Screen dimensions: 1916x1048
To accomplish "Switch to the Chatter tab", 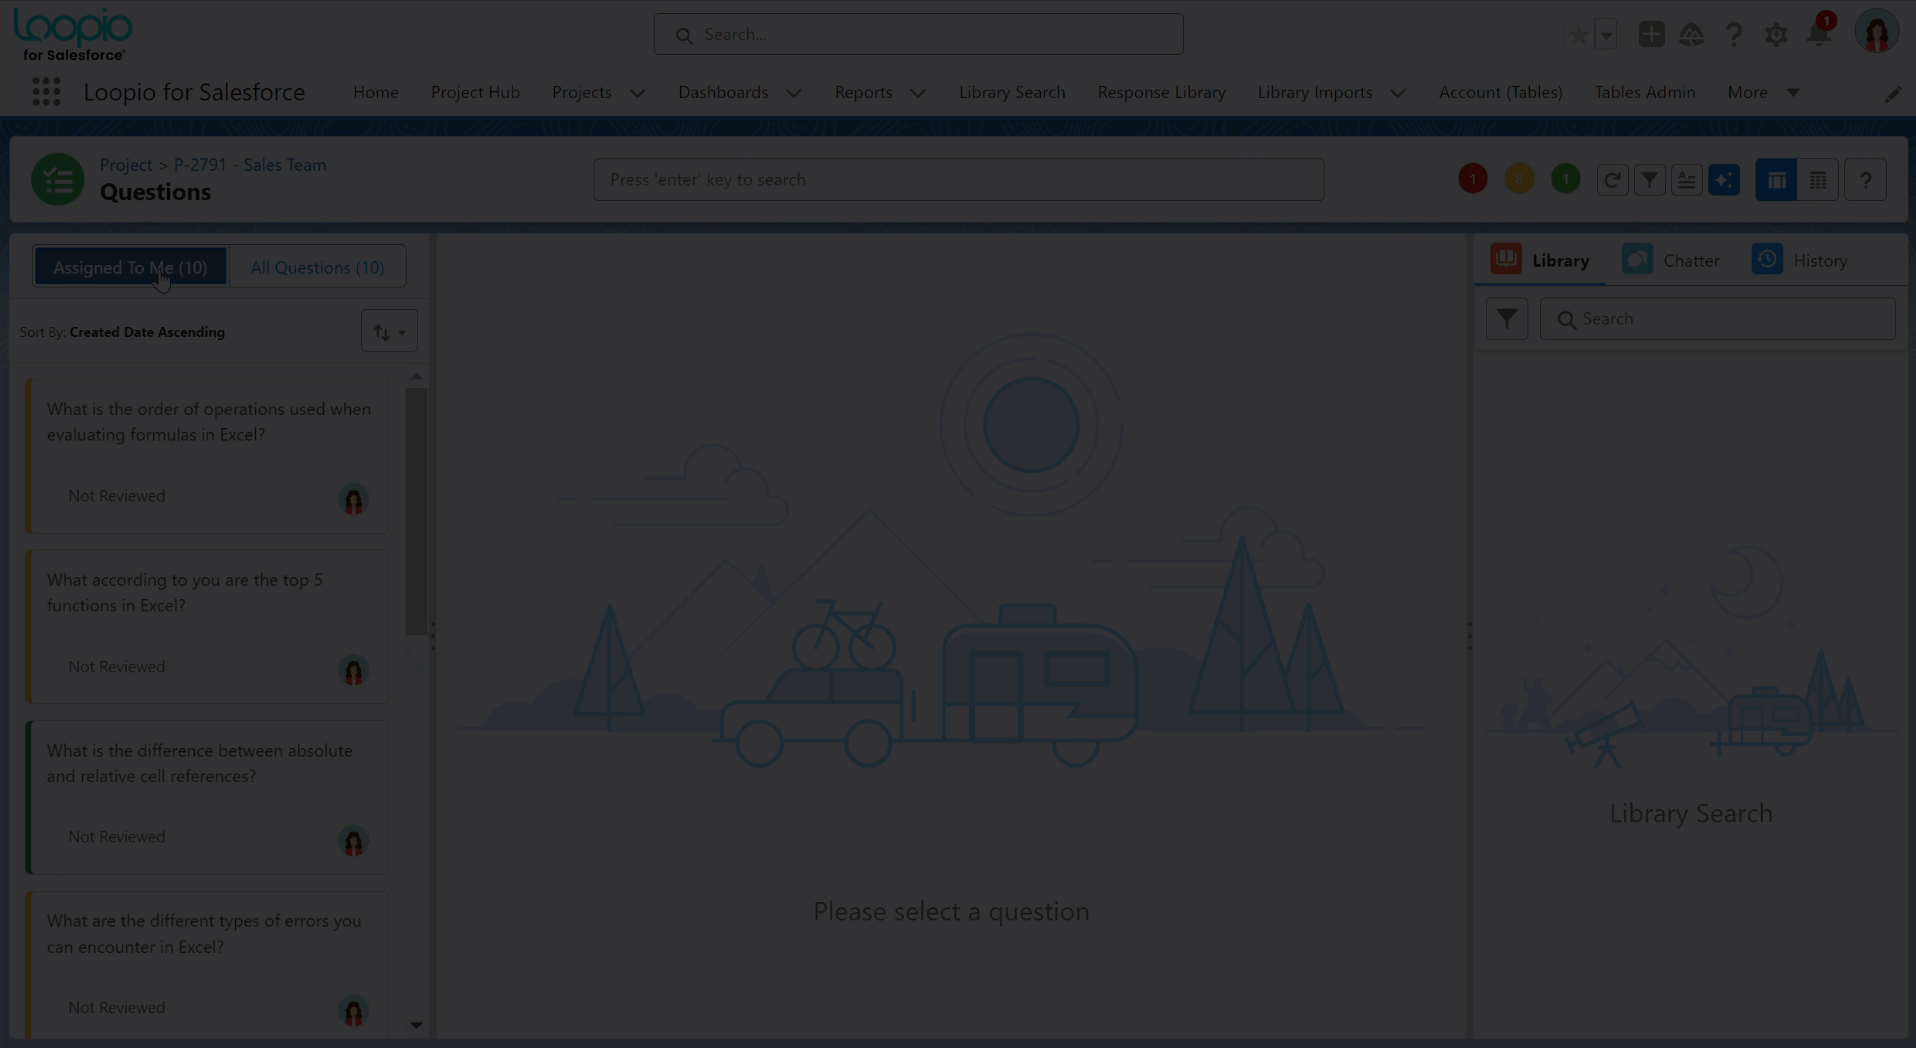I will [x=1691, y=261].
